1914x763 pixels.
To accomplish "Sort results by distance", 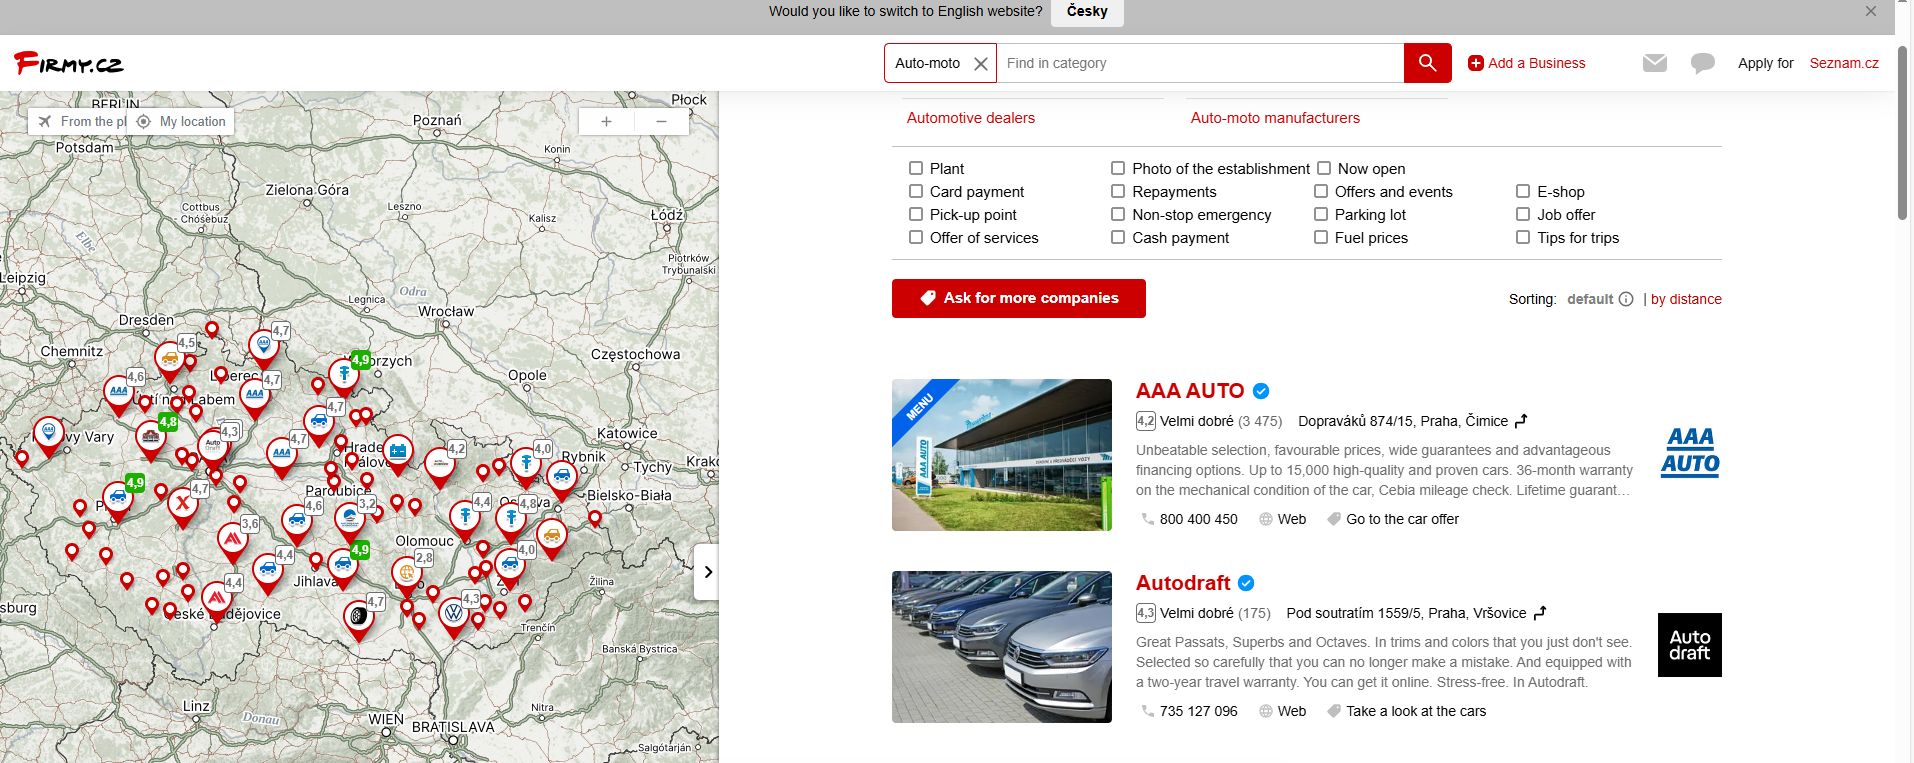I will [1686, 299].
